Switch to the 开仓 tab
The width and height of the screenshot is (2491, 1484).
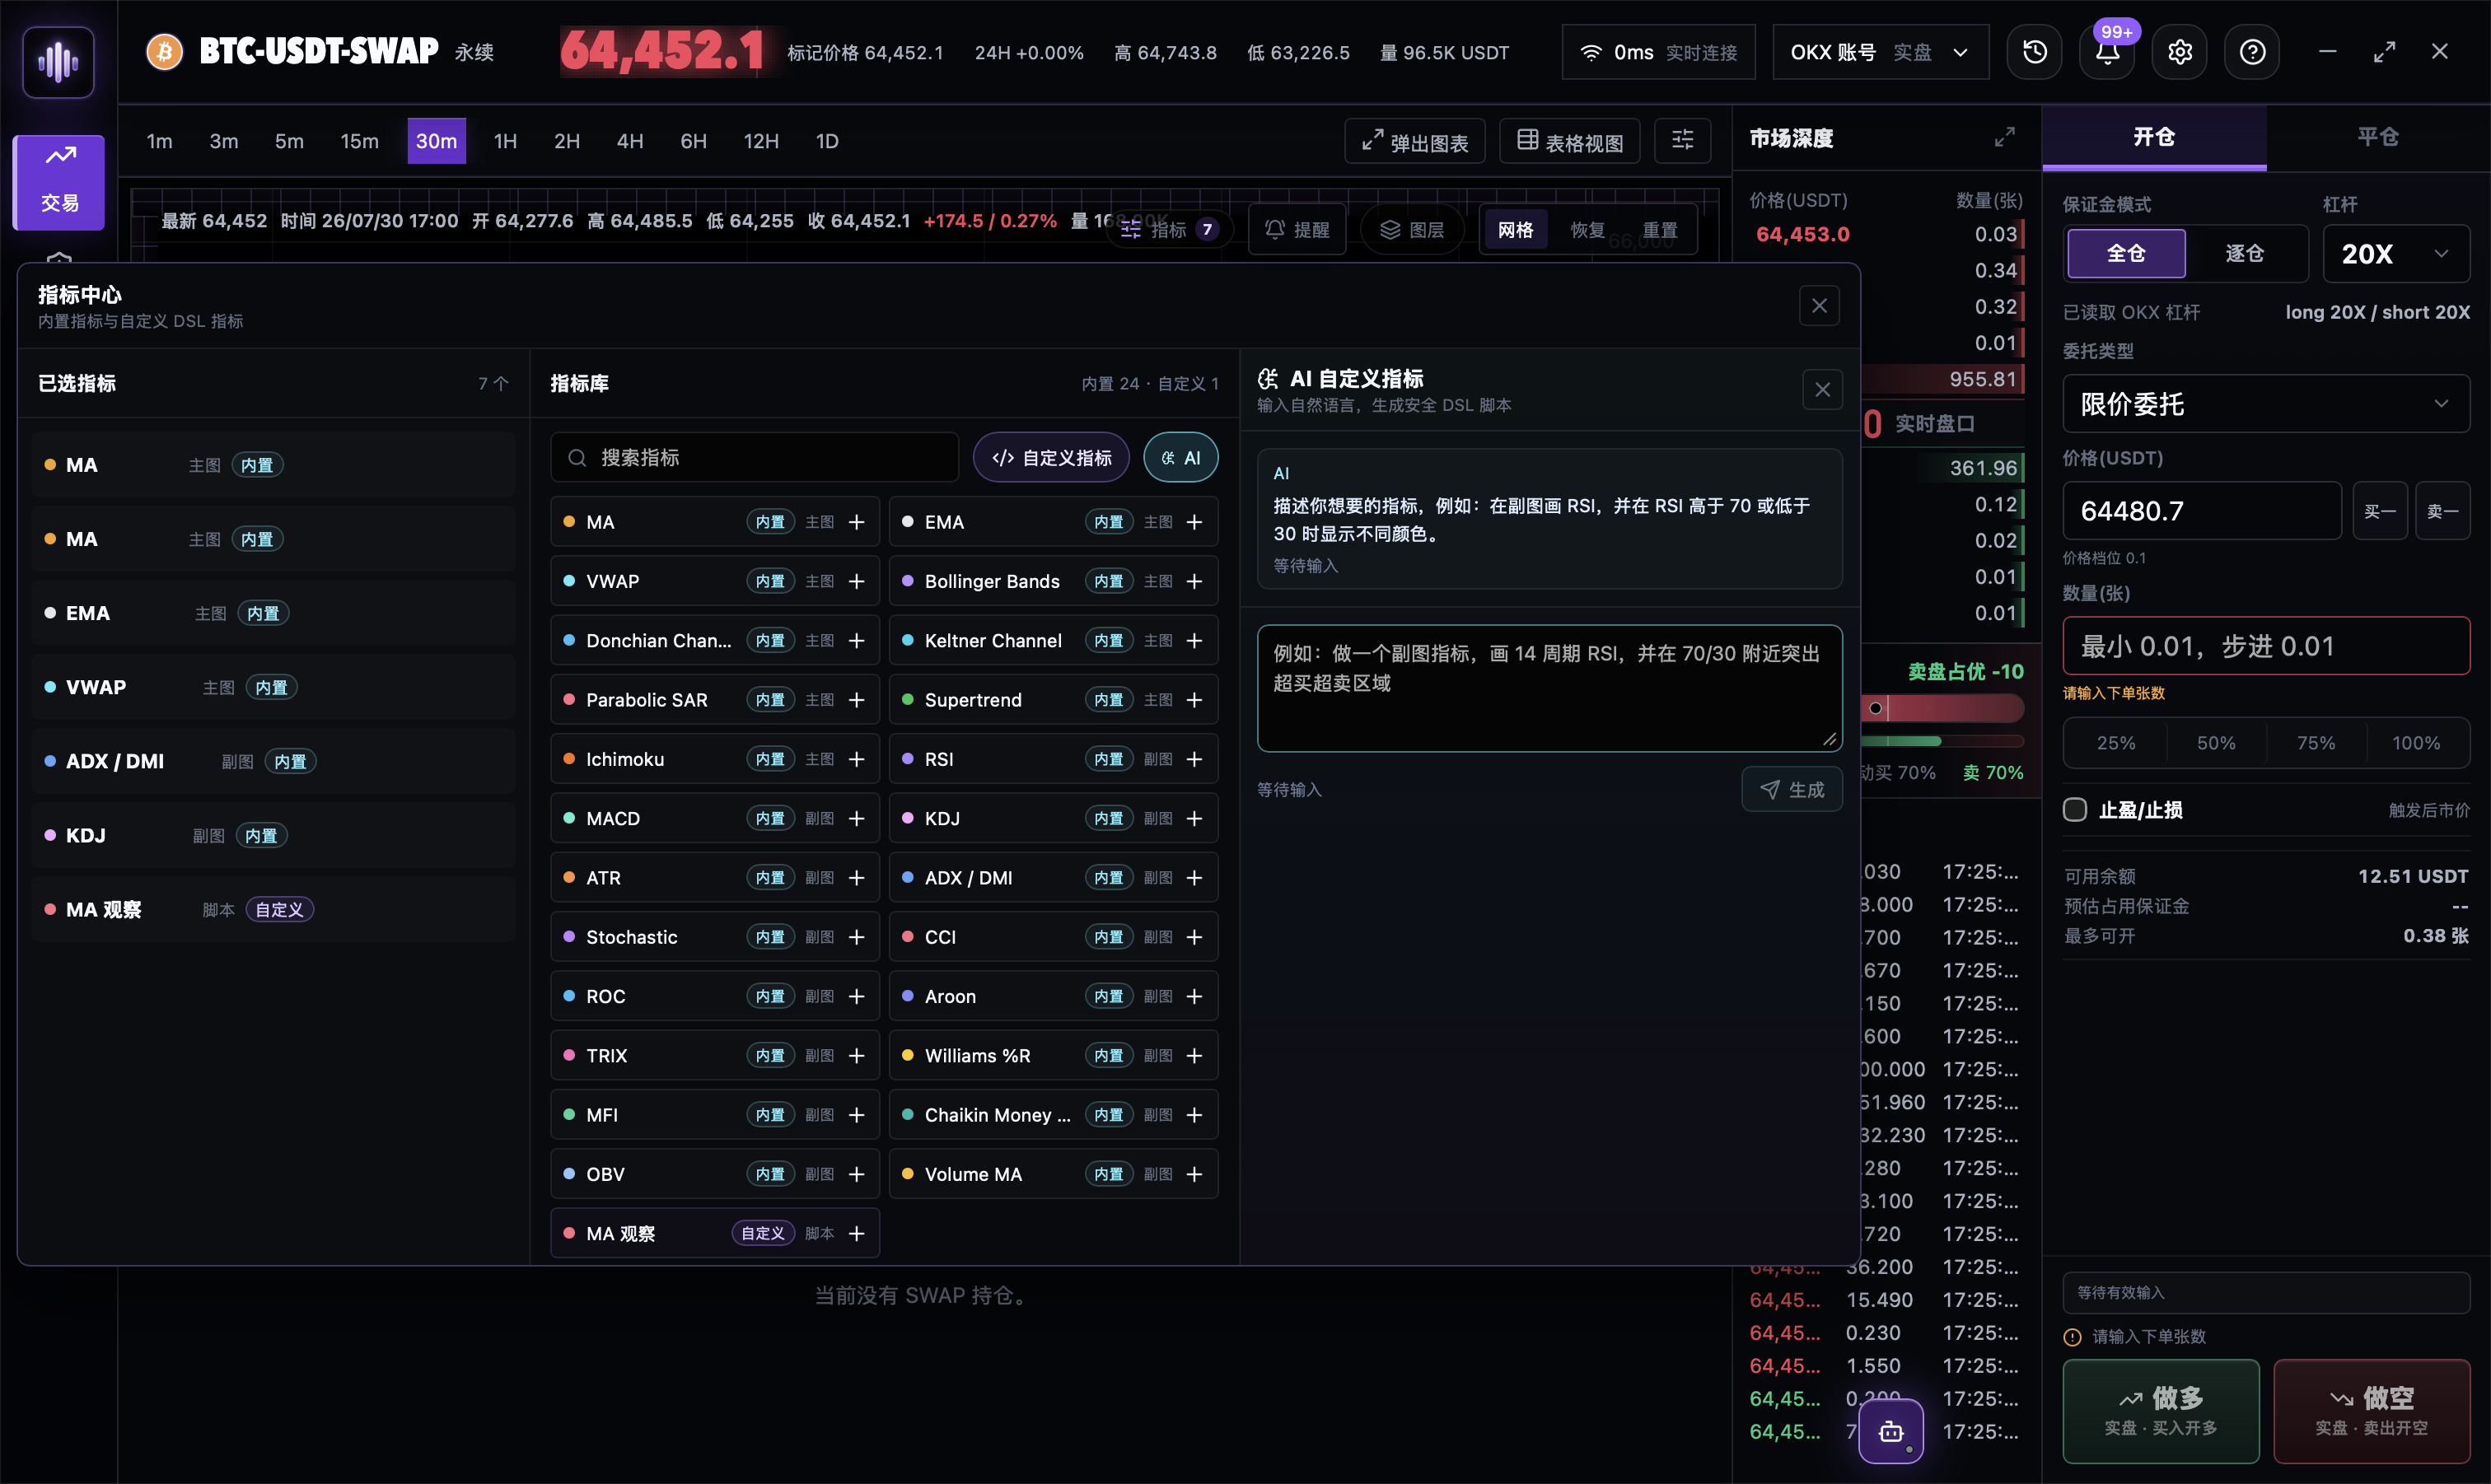tap(2154, 137)
